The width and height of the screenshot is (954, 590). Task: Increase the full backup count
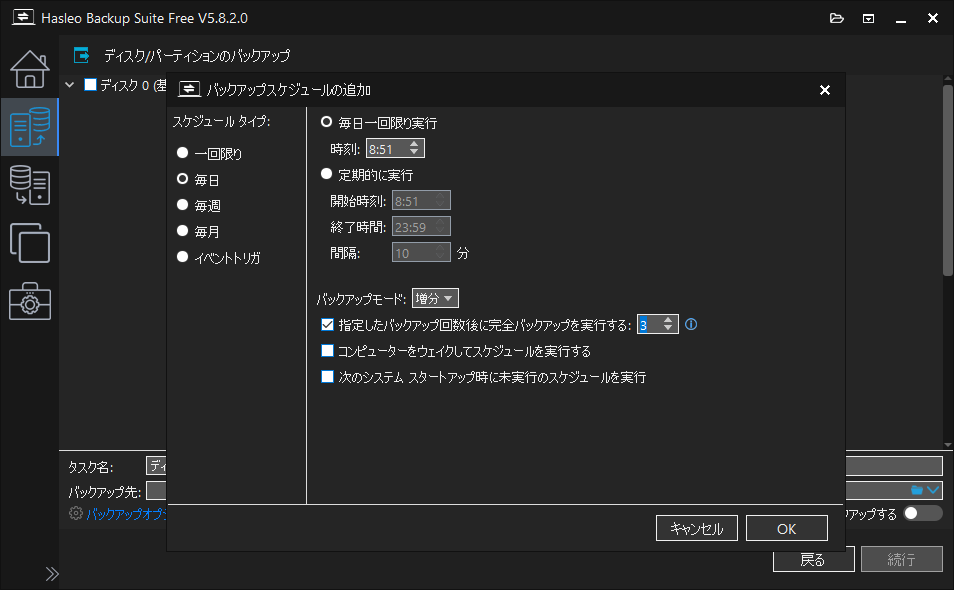(x=668, y=320)
